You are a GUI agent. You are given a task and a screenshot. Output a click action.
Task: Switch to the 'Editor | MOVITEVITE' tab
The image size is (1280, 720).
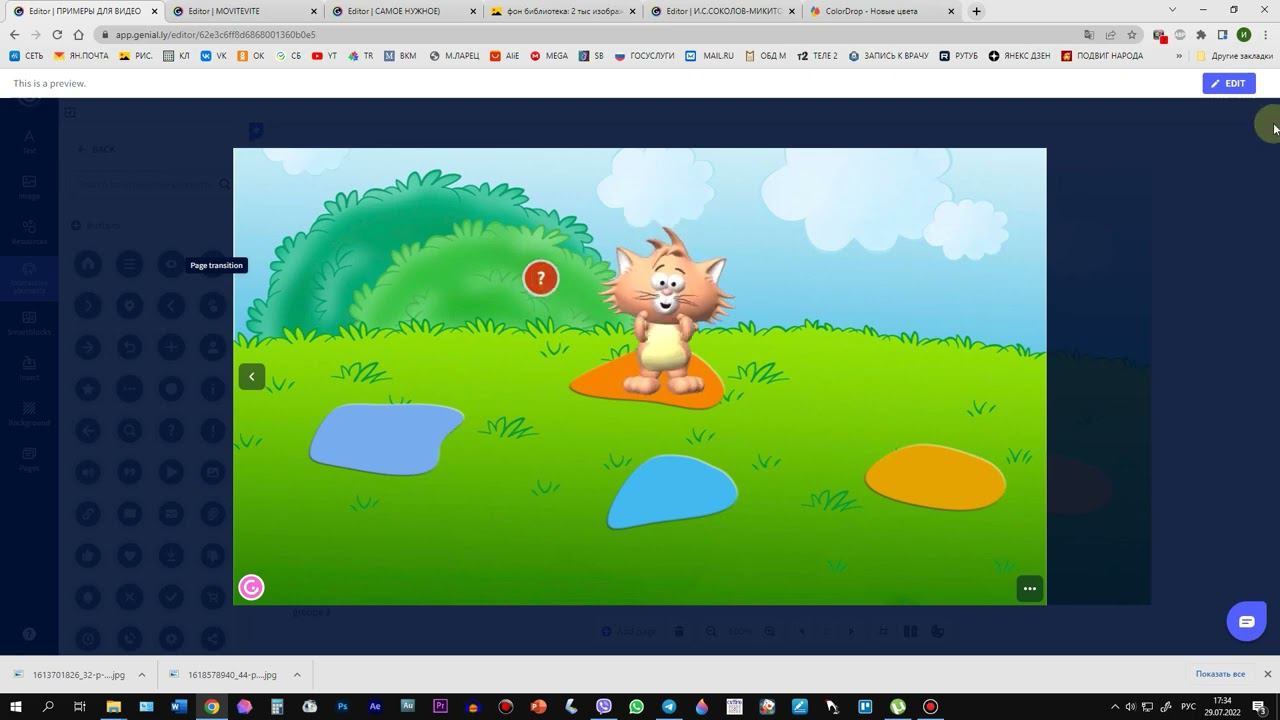(x=244, y=11)
